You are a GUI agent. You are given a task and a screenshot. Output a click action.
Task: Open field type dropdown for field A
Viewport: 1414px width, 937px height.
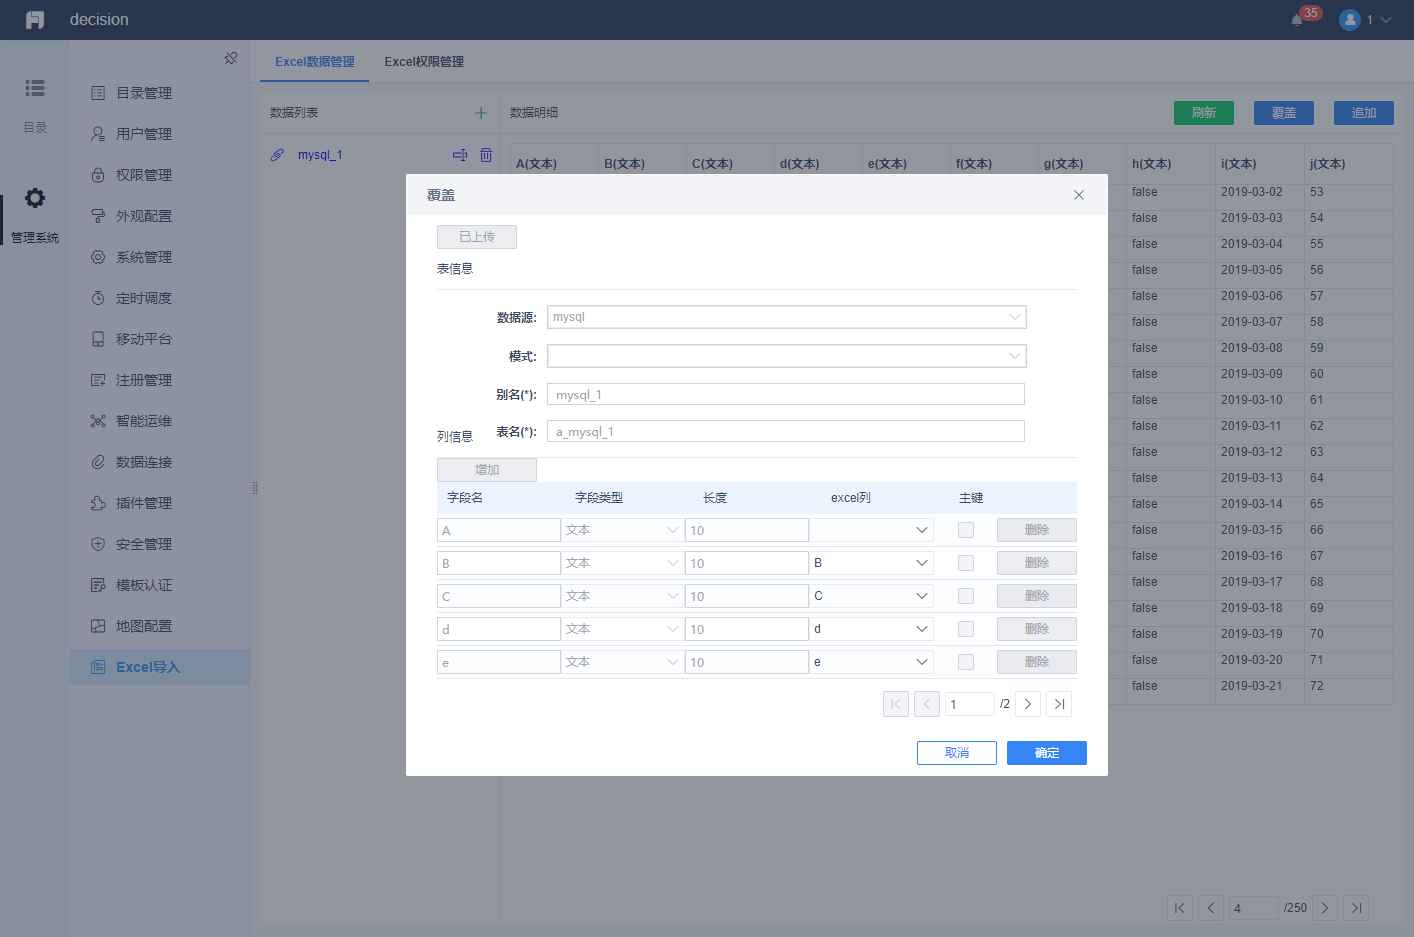622,530
